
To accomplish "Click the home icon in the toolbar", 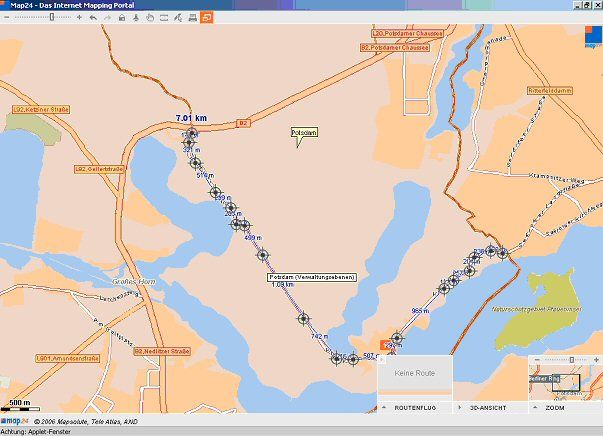I will pyautogui.click(x=121, y=18).
